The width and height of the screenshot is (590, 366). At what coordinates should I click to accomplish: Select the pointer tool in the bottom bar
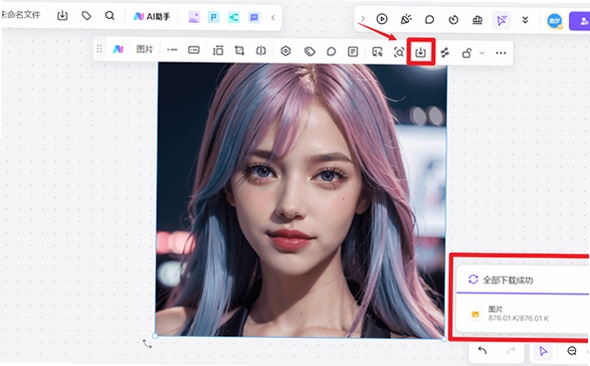[x=543, y=352]
